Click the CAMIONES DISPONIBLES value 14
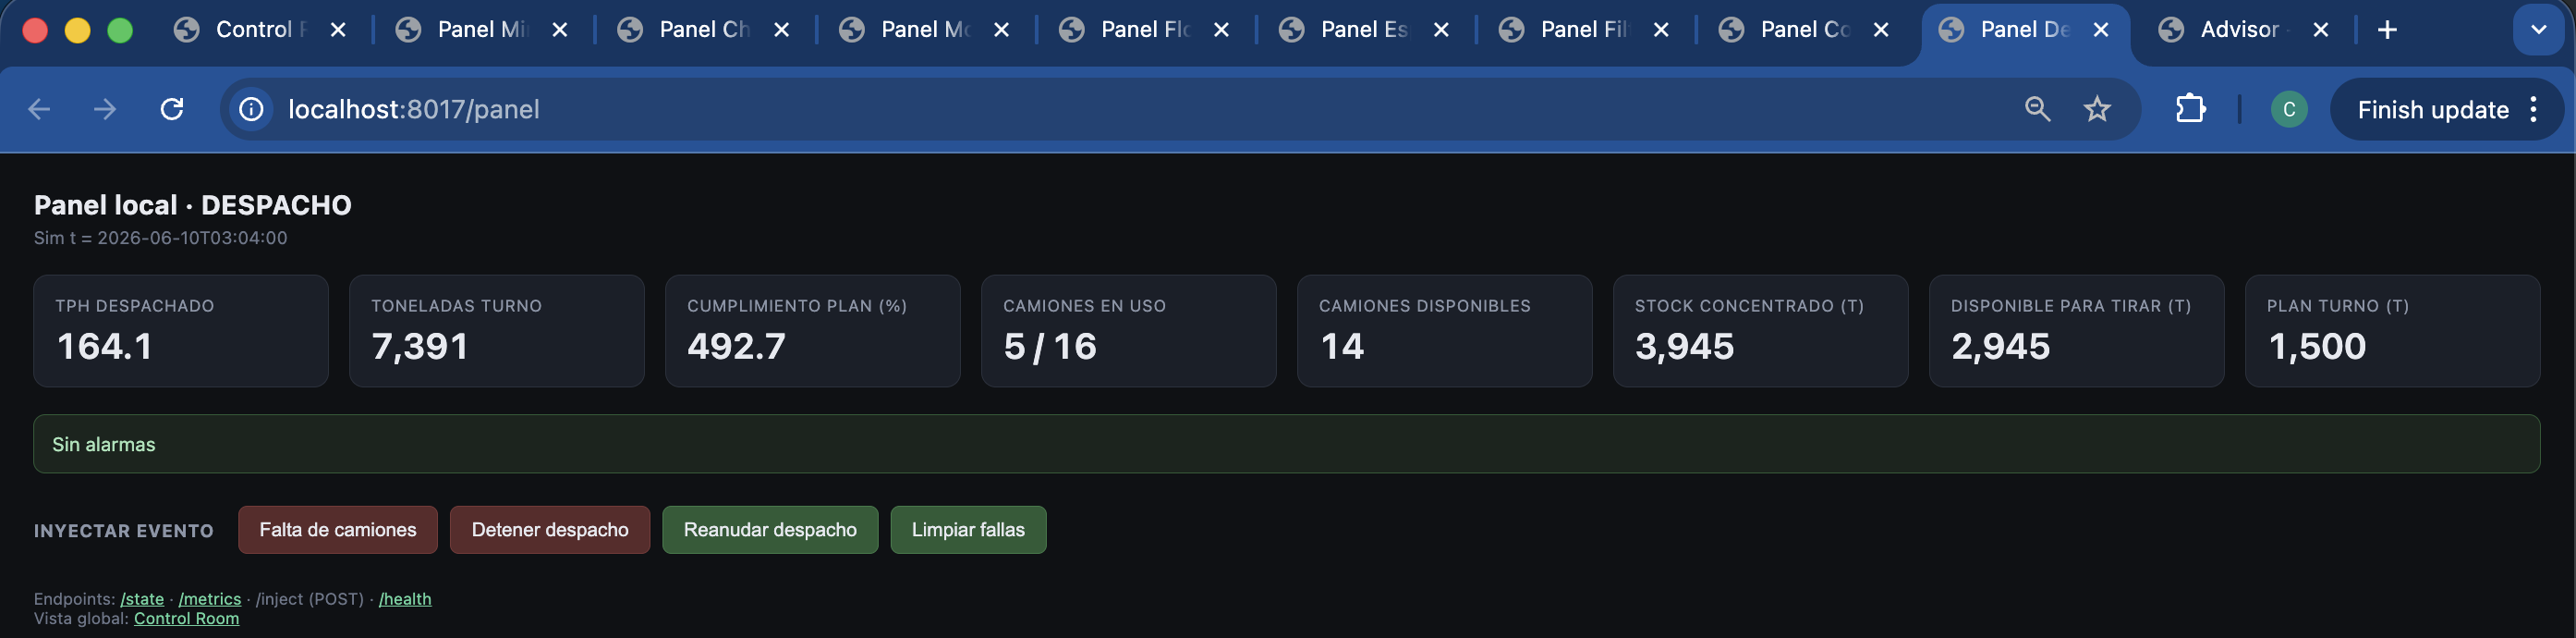The image size is (2576, 638). [x=1342, y=346]
